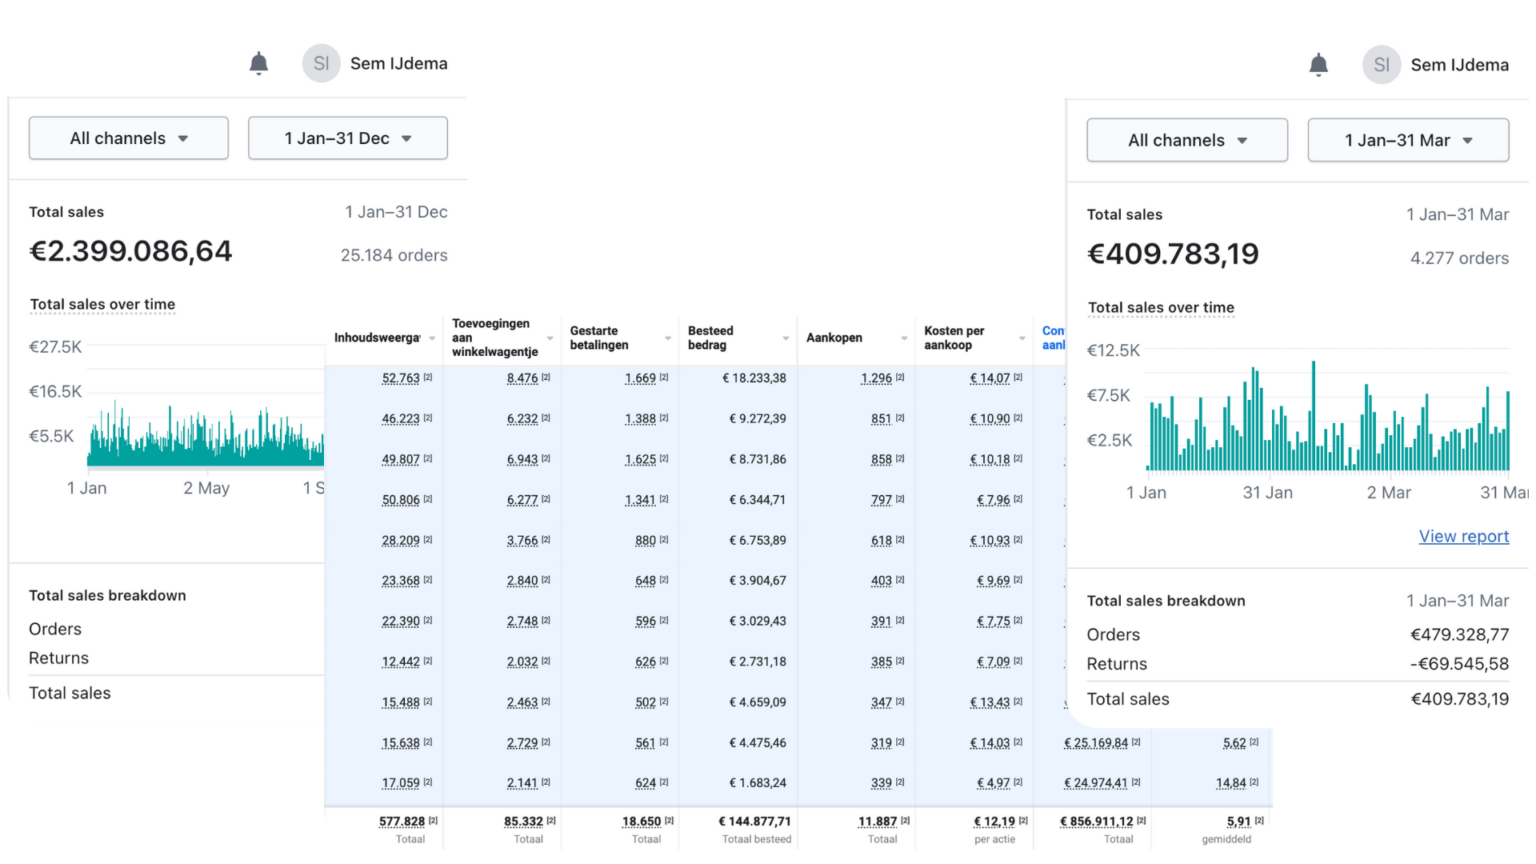This screenshot has width=1536, height=864.
Task: Click the Gestarte betalingen column header
Action: coord(599,338)
